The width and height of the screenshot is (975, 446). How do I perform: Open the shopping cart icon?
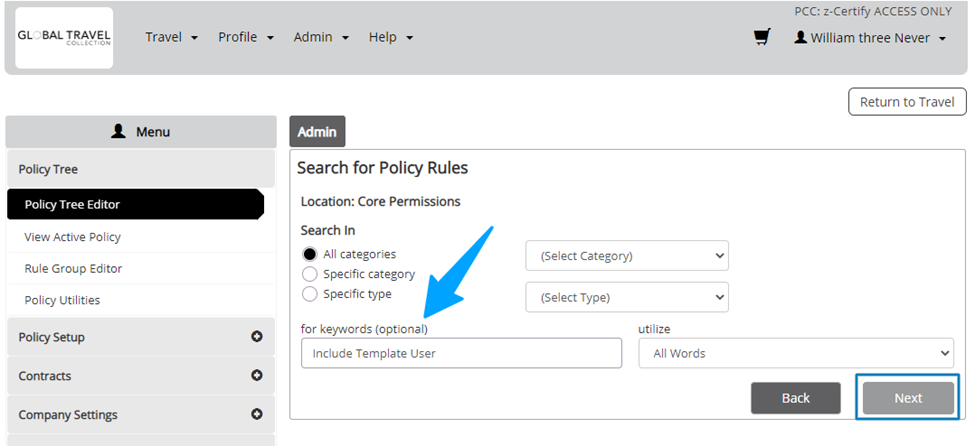pyautogui.click(x=762, y=37)
